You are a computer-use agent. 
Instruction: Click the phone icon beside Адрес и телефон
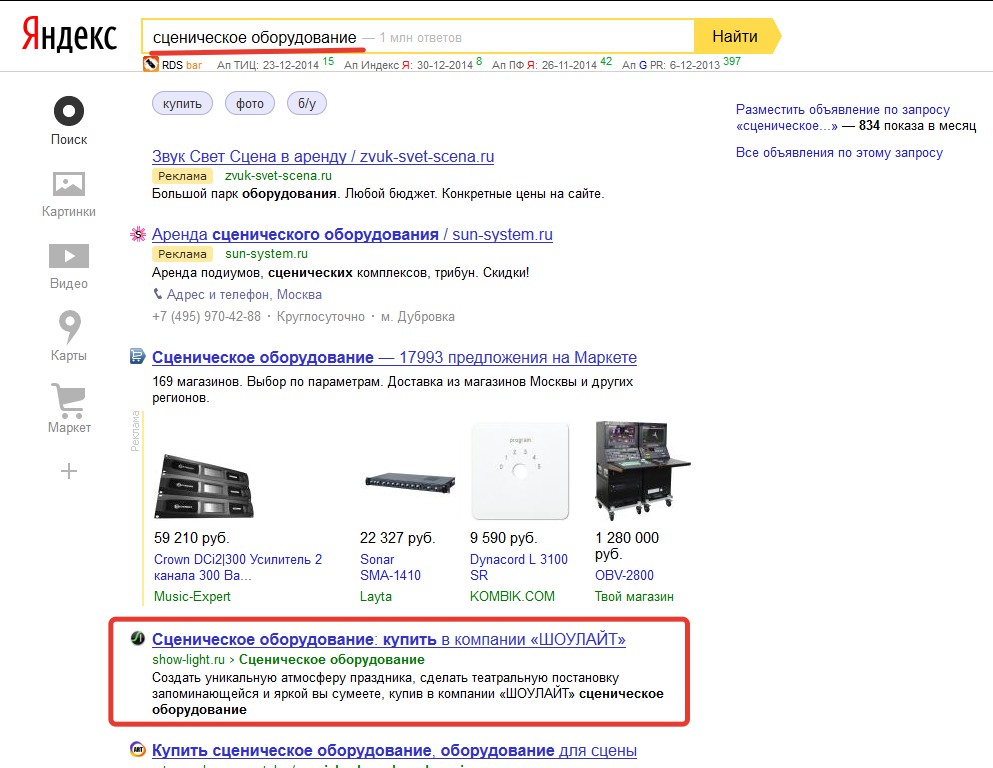click(x=158, y=294)
